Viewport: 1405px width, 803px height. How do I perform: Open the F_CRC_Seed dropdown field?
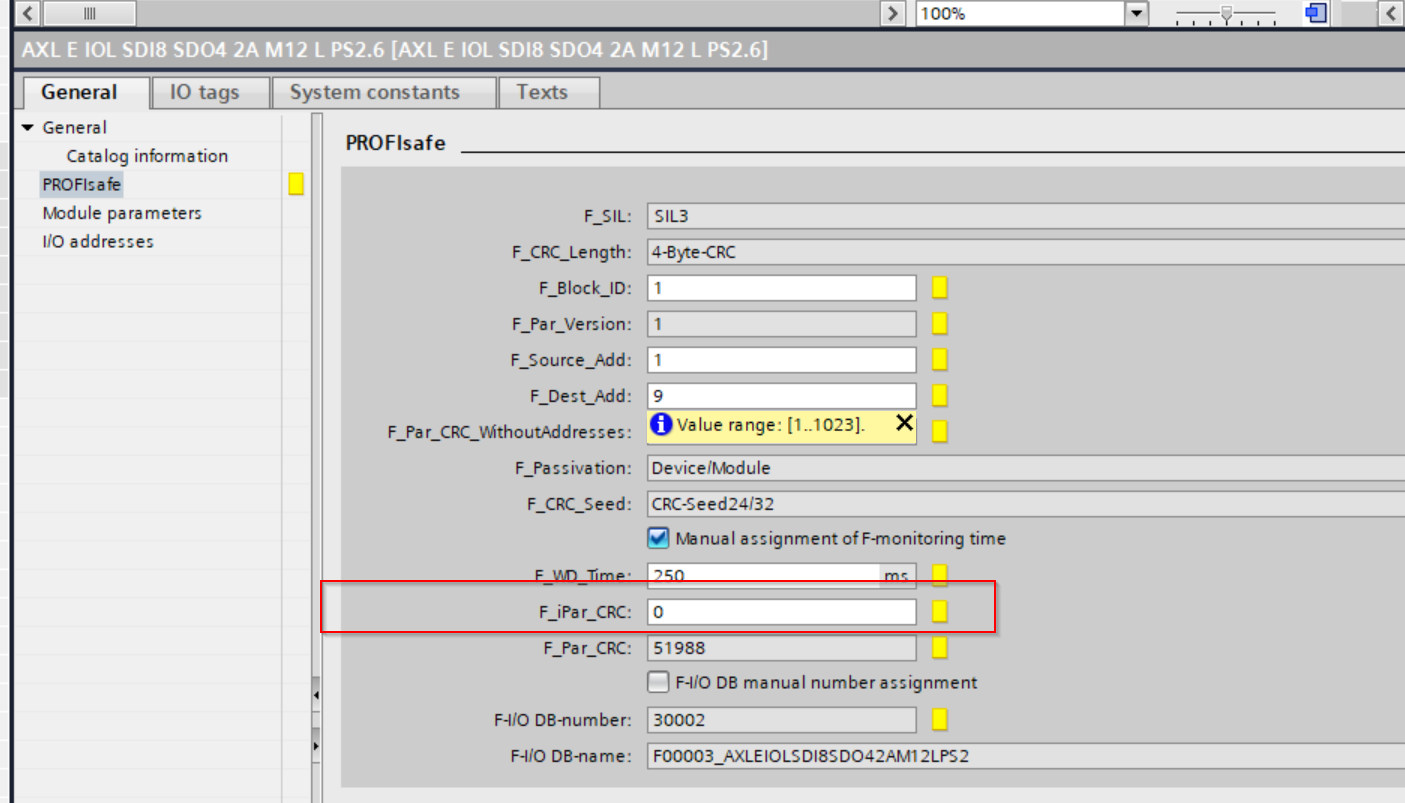(1025, 504)
